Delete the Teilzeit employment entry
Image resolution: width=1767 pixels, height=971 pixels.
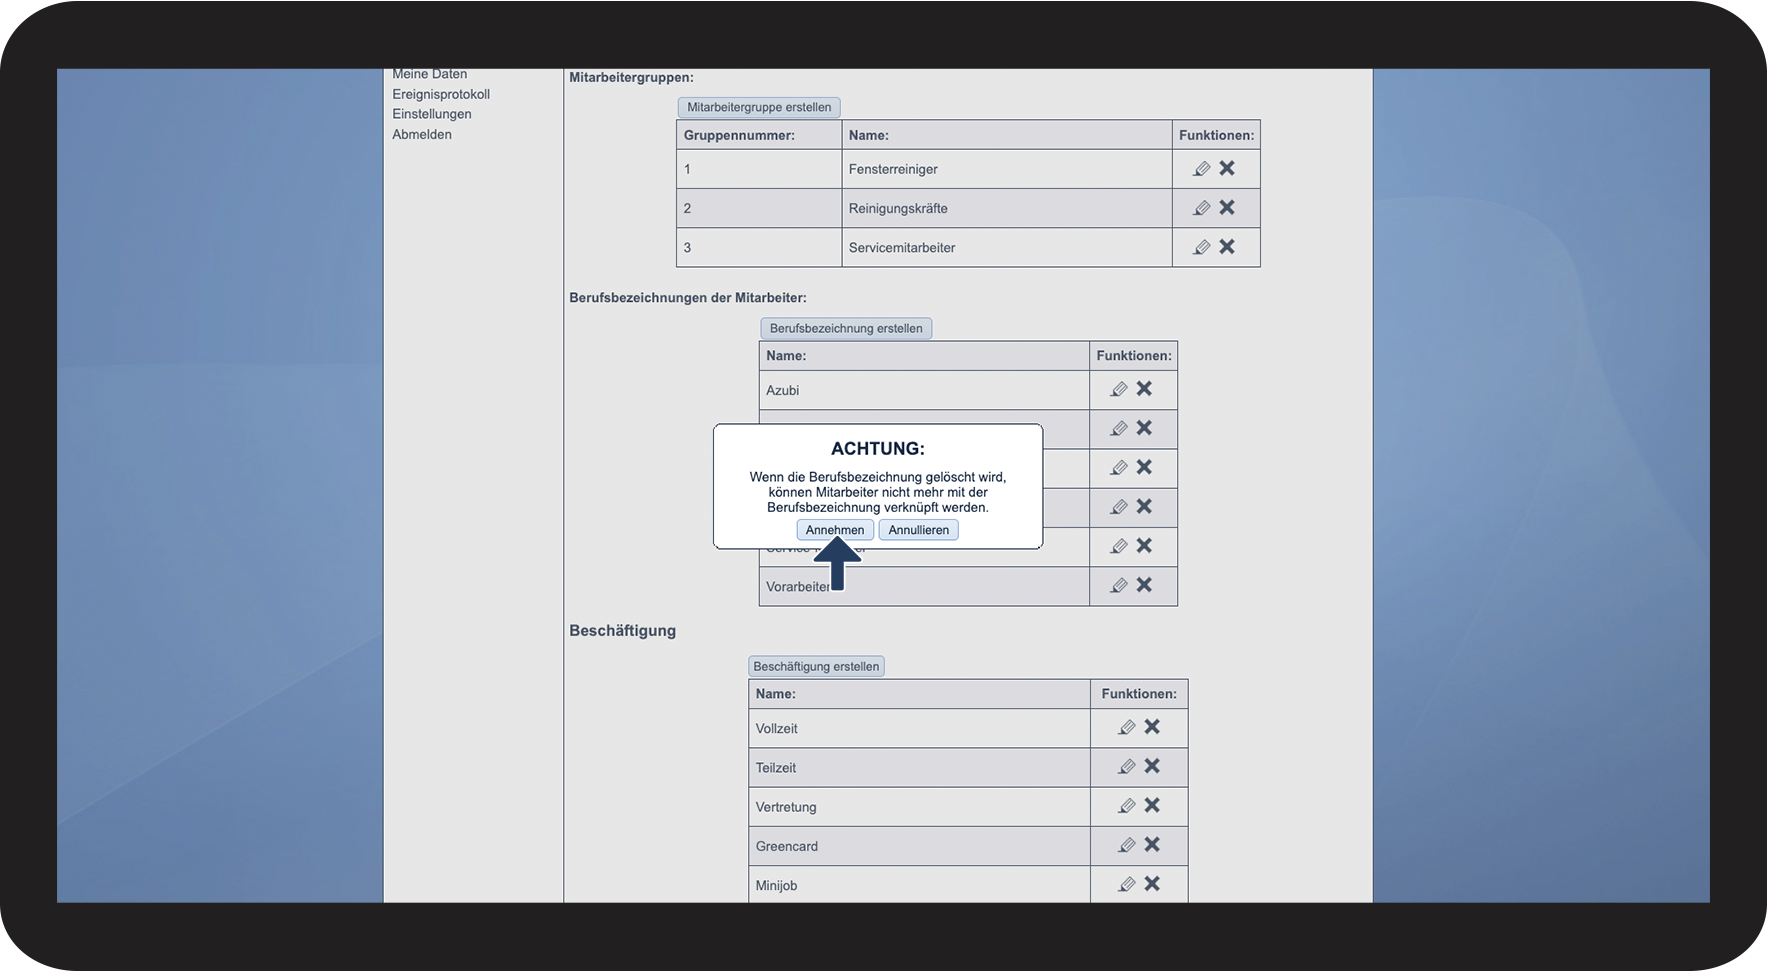(x=1152, y=765)
